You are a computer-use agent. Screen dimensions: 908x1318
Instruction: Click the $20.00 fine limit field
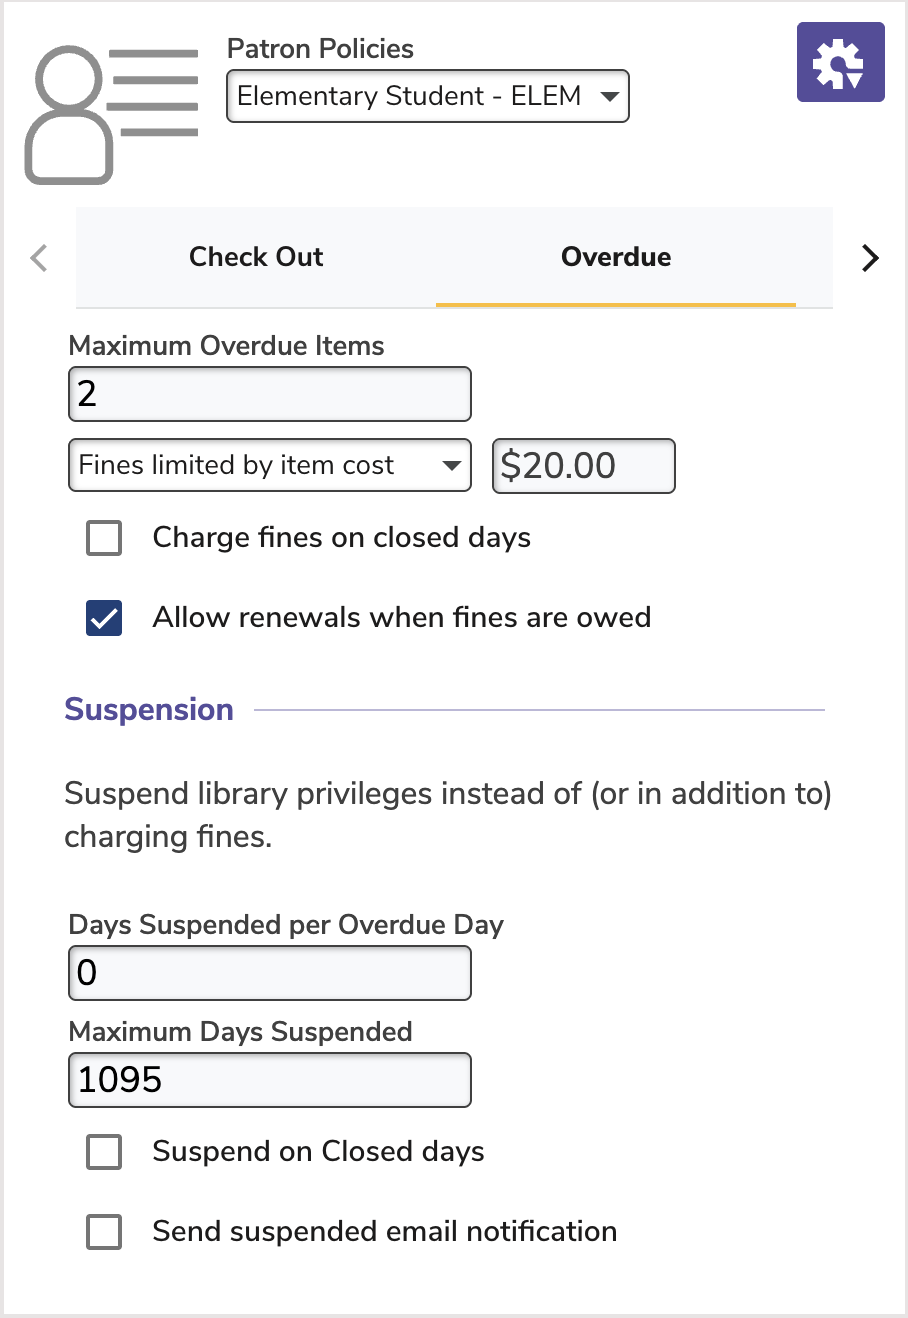pos(583,466)
